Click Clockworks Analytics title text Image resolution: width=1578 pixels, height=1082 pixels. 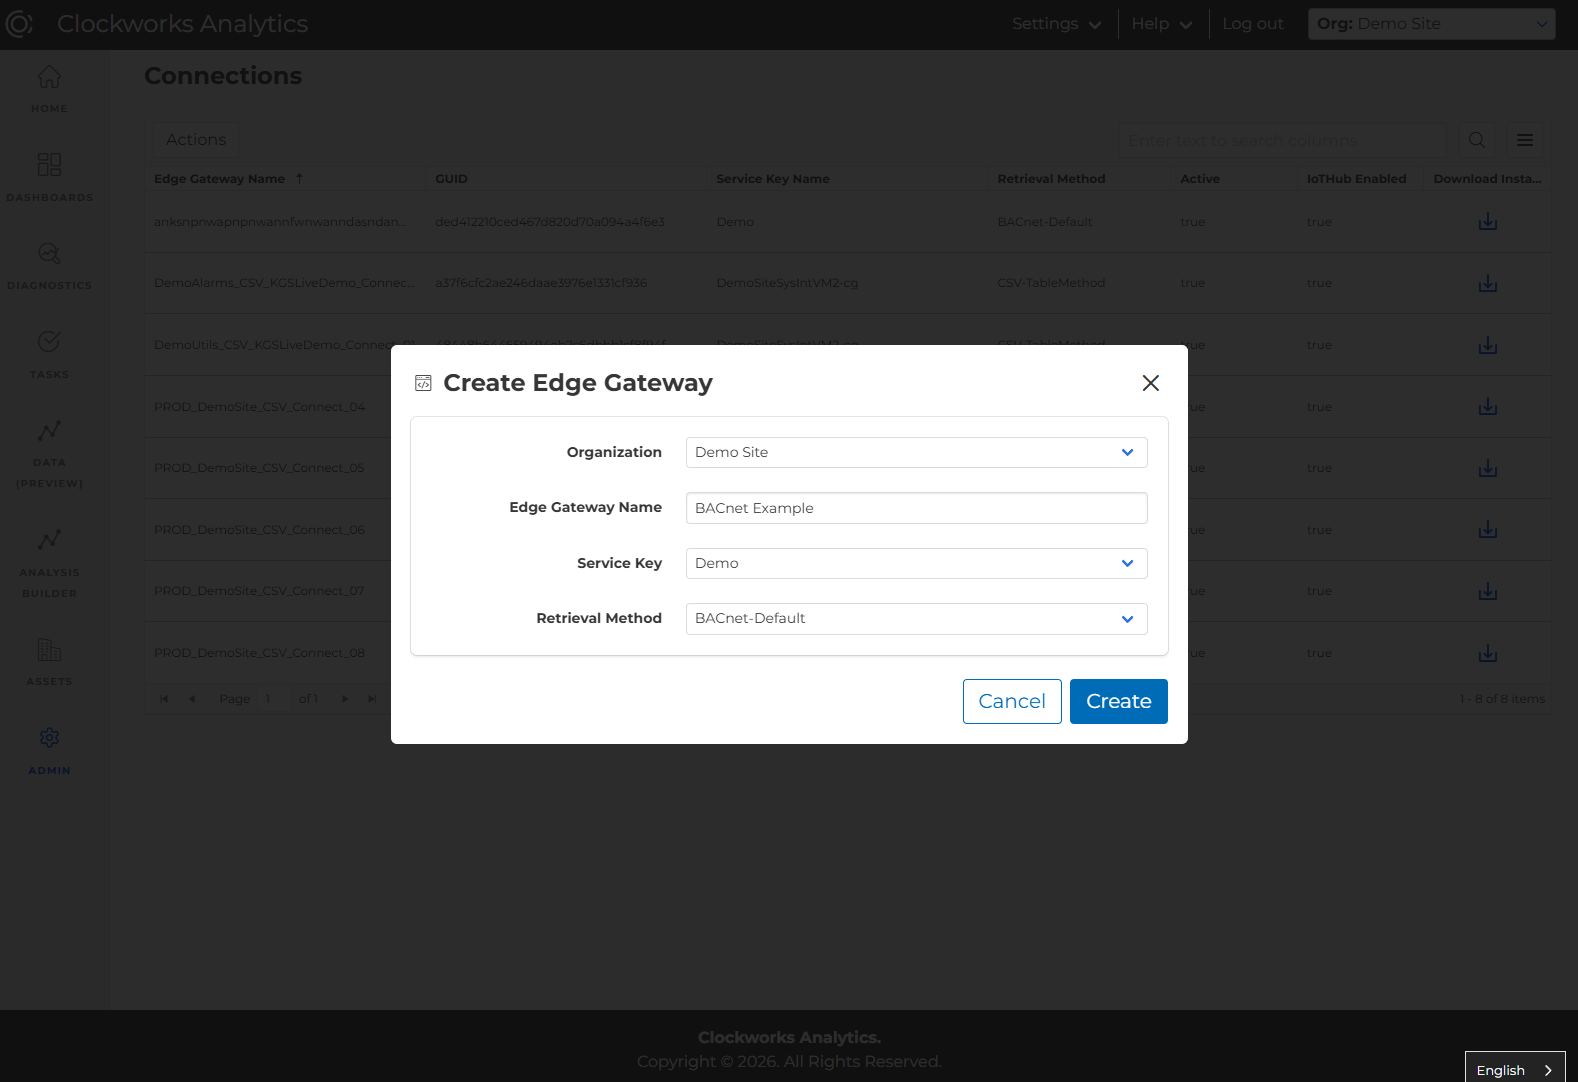coord(182,24)
